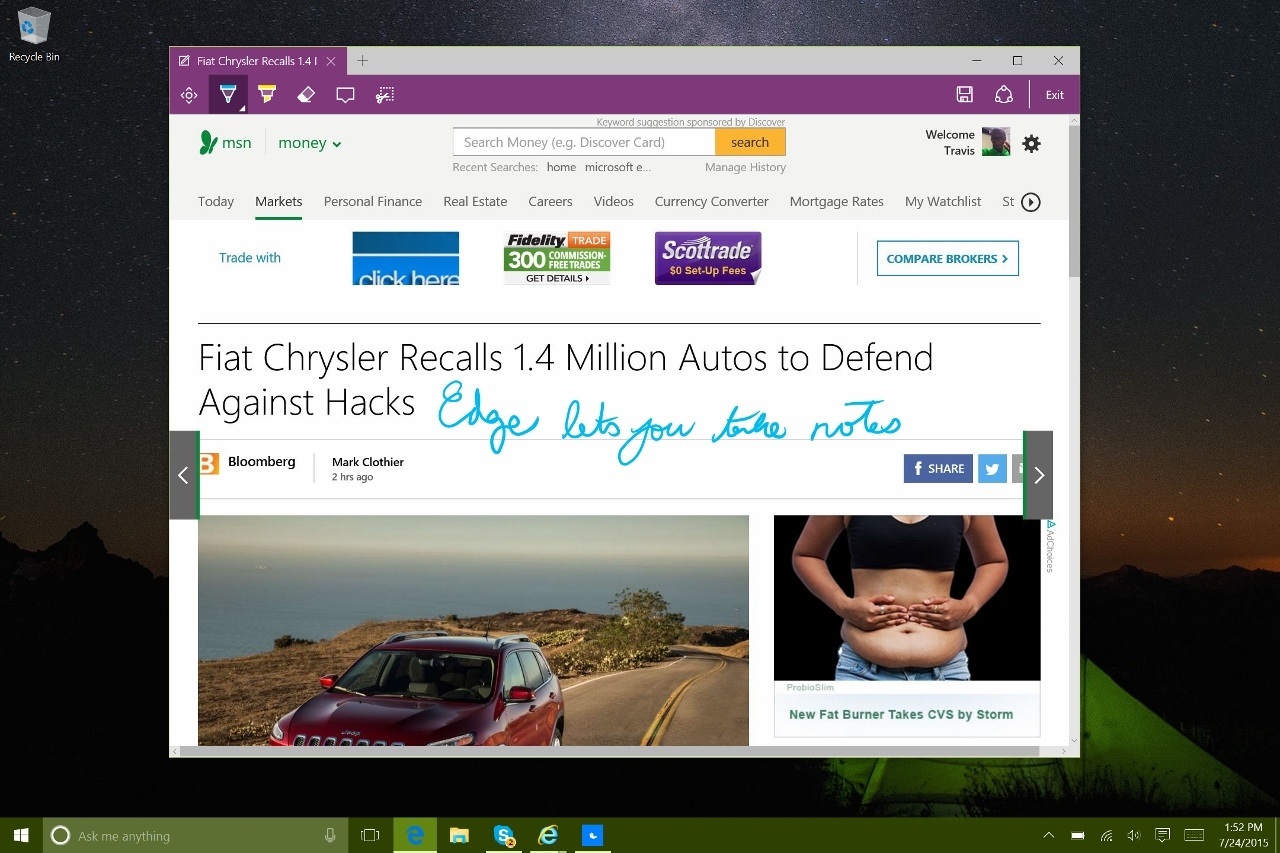Select the Highlighter tool
1280x853 pixels.
[x=266, y=94]
